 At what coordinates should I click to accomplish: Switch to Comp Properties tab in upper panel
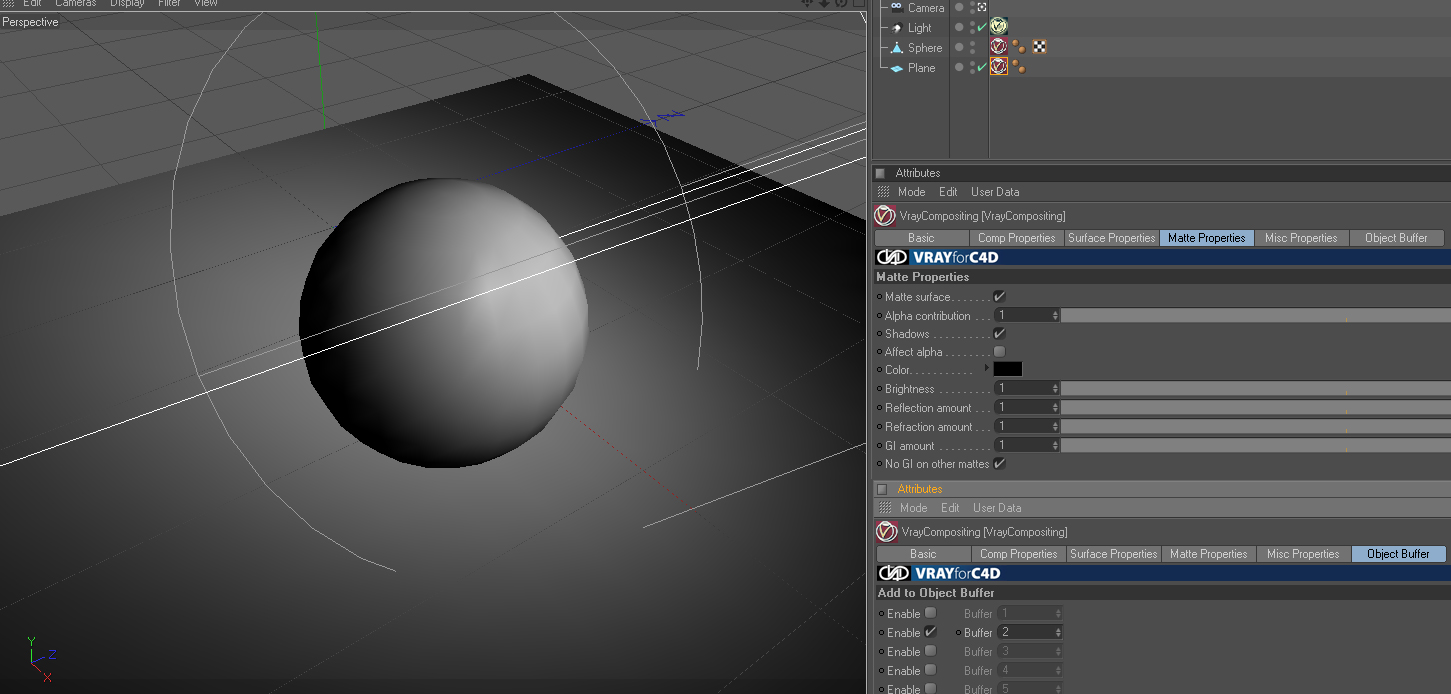[1016, 238]
